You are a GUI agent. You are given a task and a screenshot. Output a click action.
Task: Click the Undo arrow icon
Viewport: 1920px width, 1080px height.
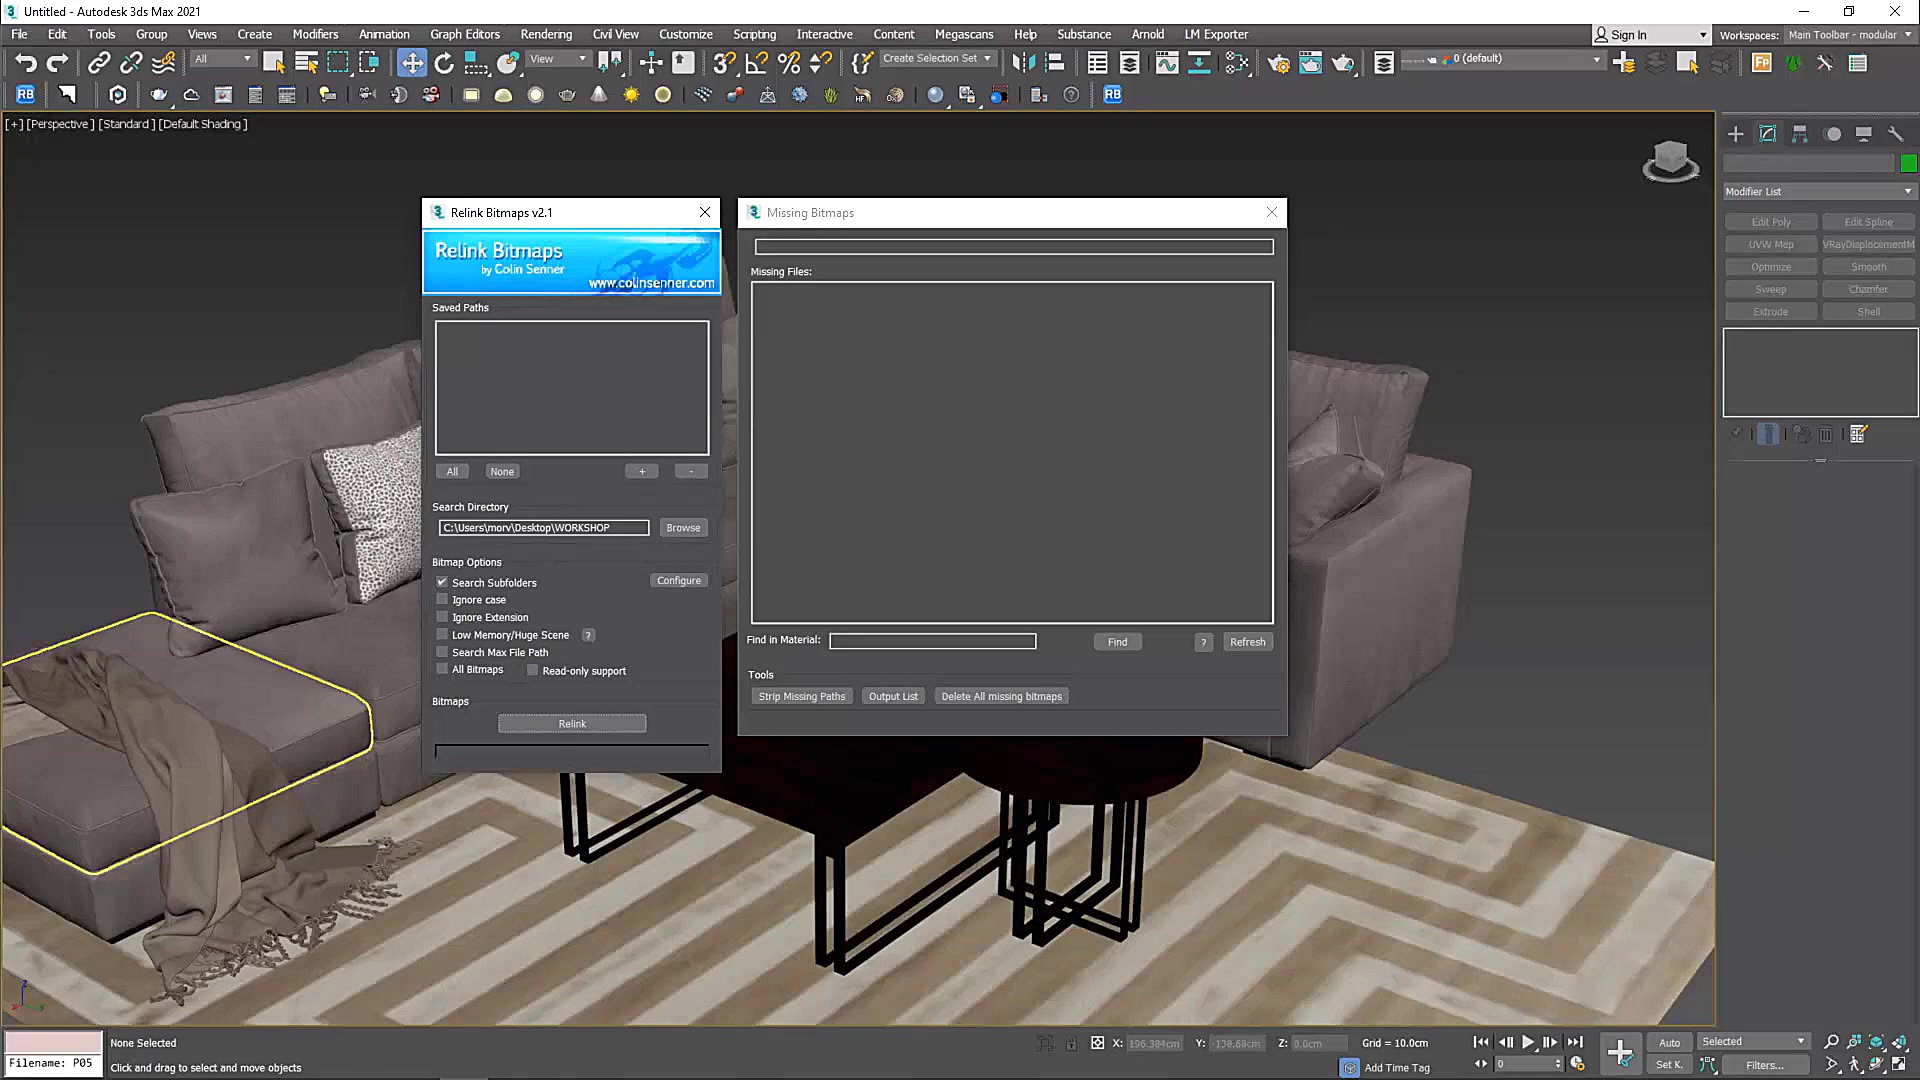[x=25, y=63]
